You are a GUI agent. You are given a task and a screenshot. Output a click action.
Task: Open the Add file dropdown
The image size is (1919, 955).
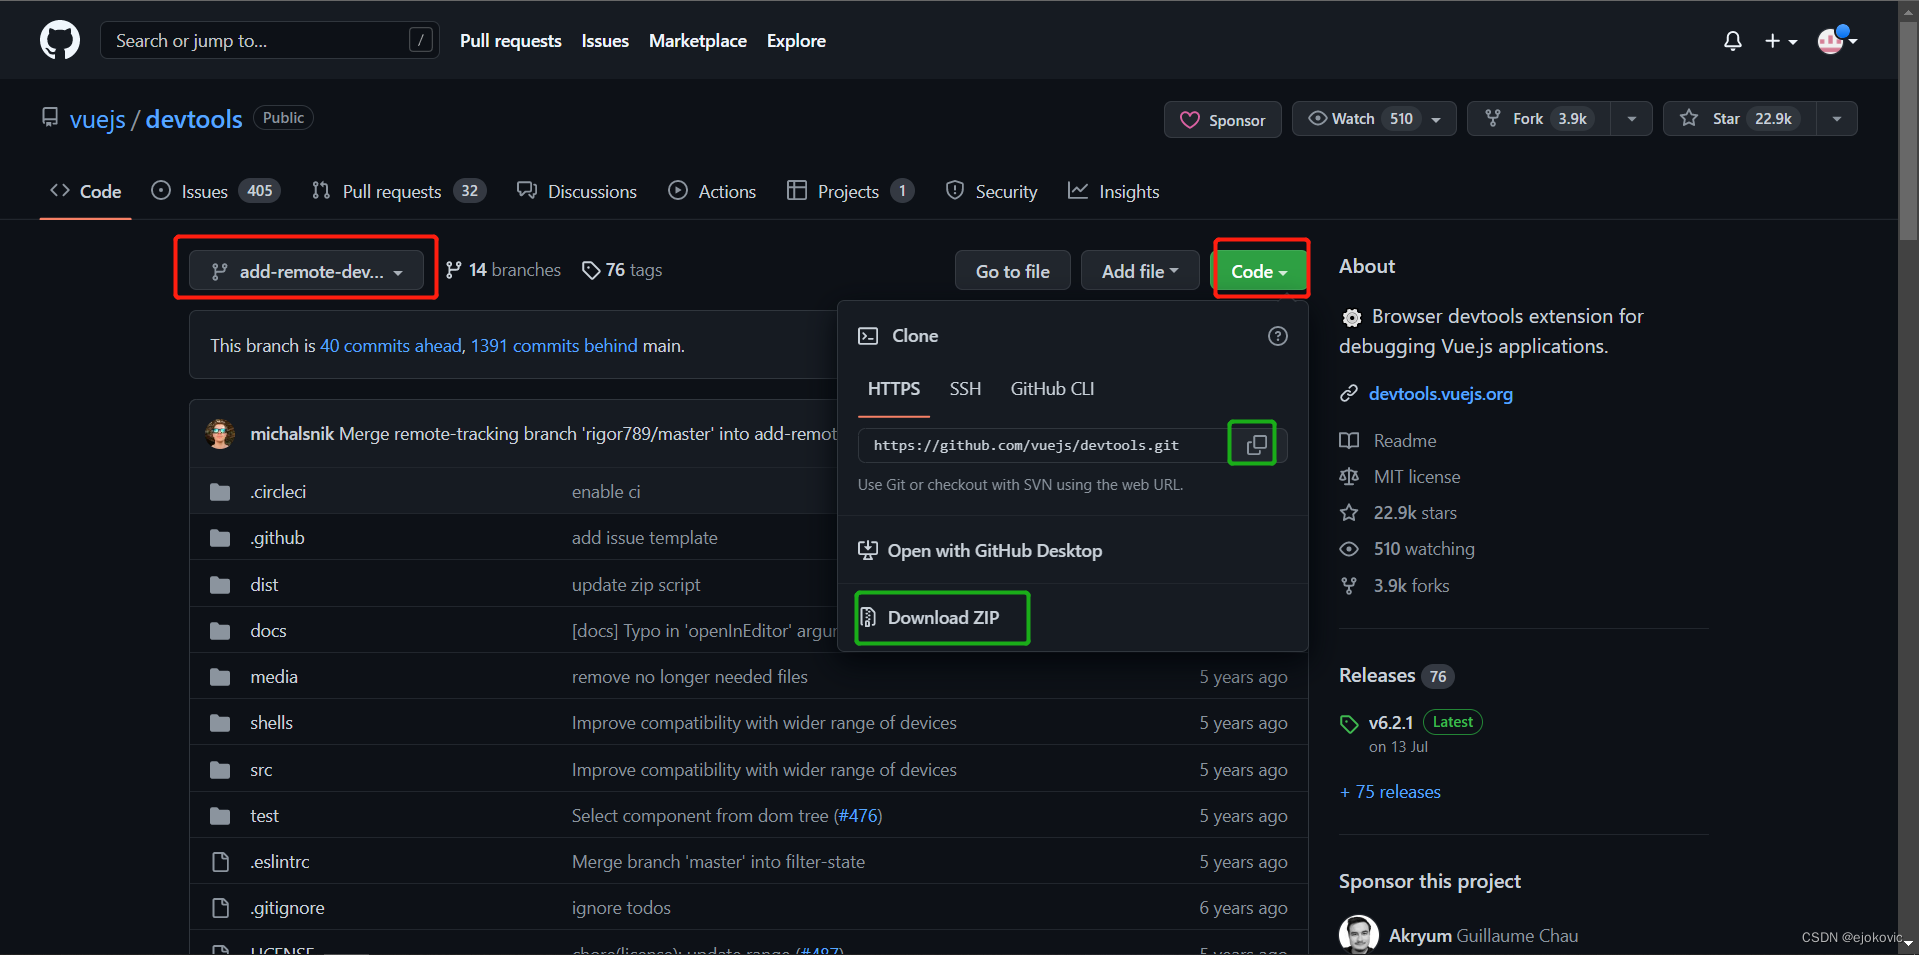point(1140,271)
